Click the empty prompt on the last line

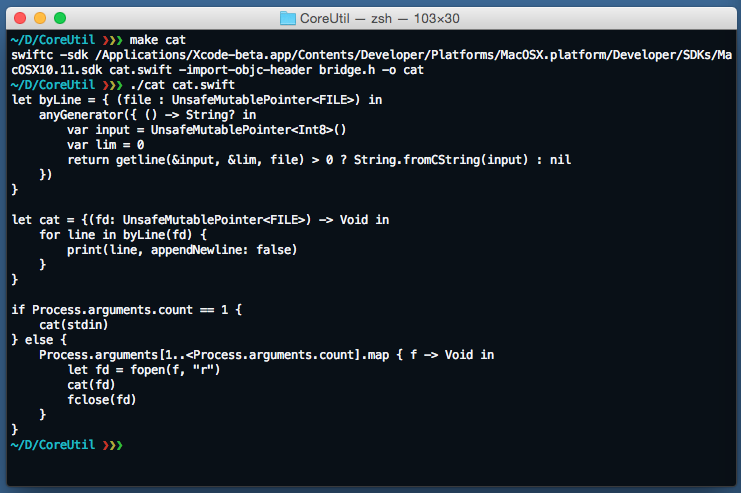[67, 445]
